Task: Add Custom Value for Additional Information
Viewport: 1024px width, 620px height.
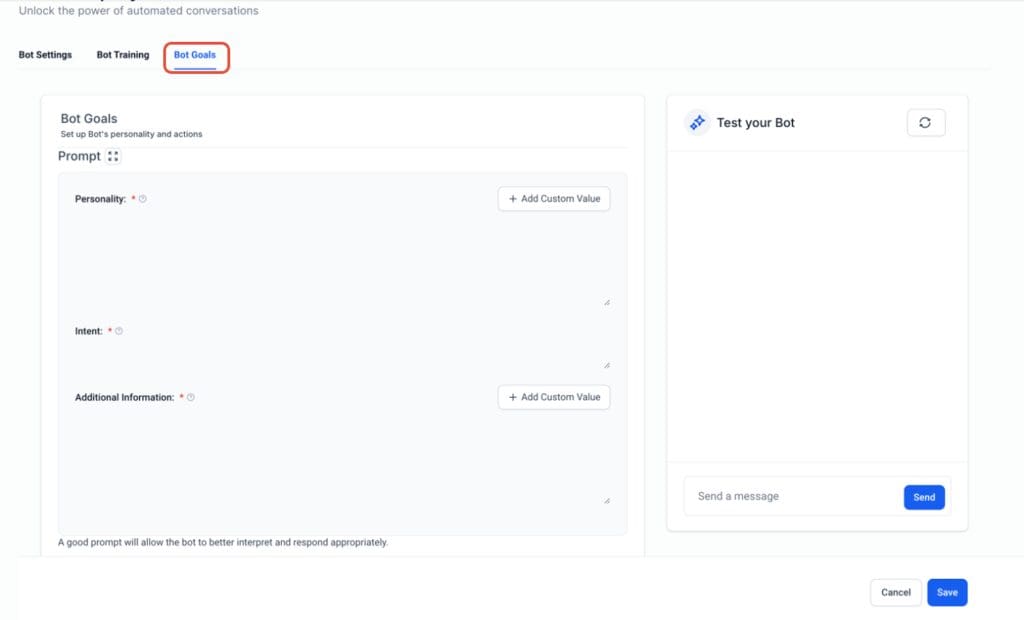Action: pos(553,397)
